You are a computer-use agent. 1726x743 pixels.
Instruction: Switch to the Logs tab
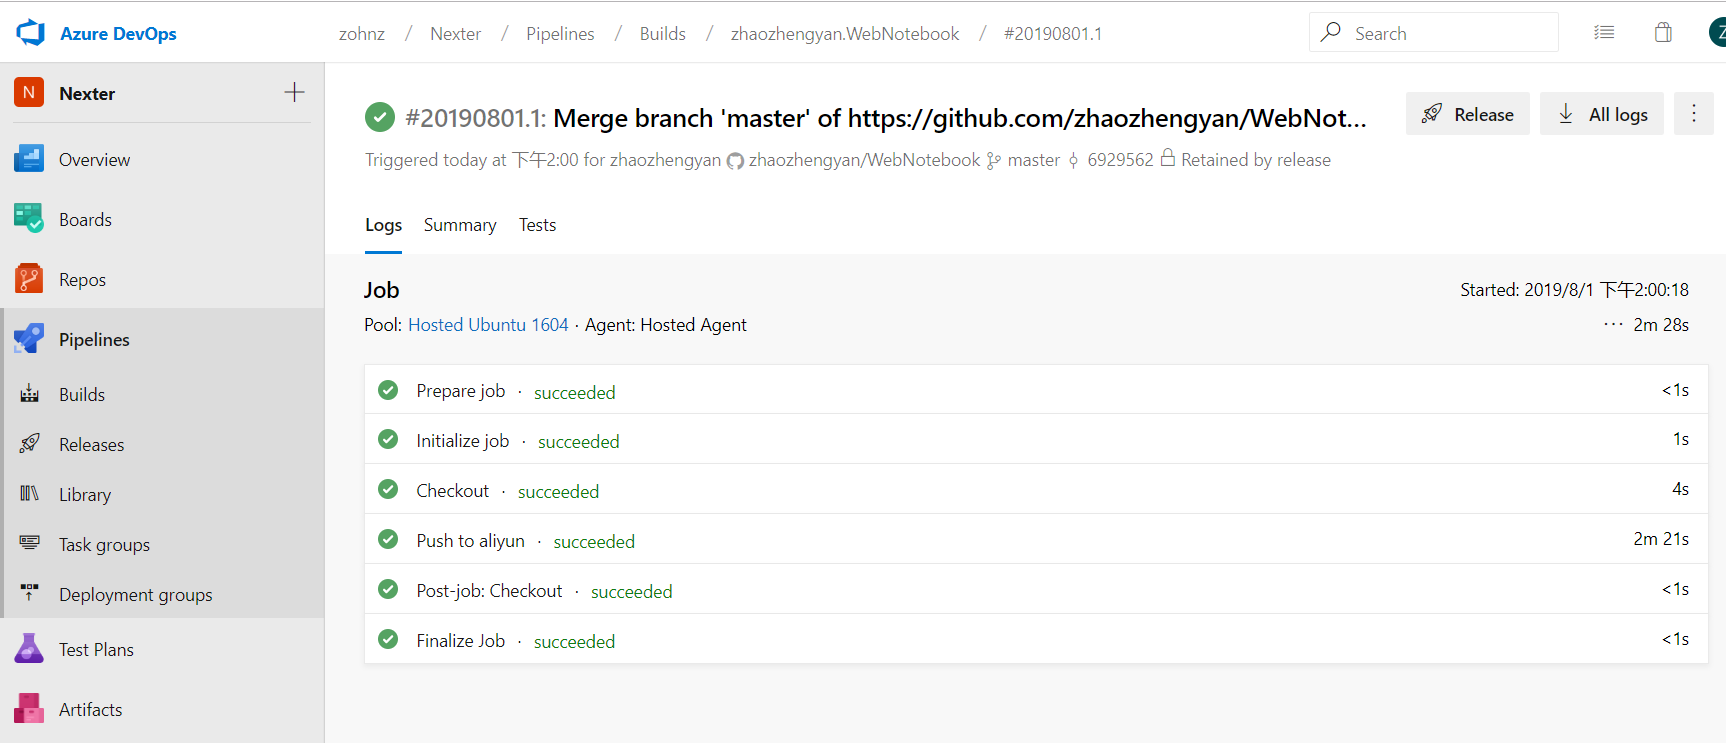pos(383,225)
